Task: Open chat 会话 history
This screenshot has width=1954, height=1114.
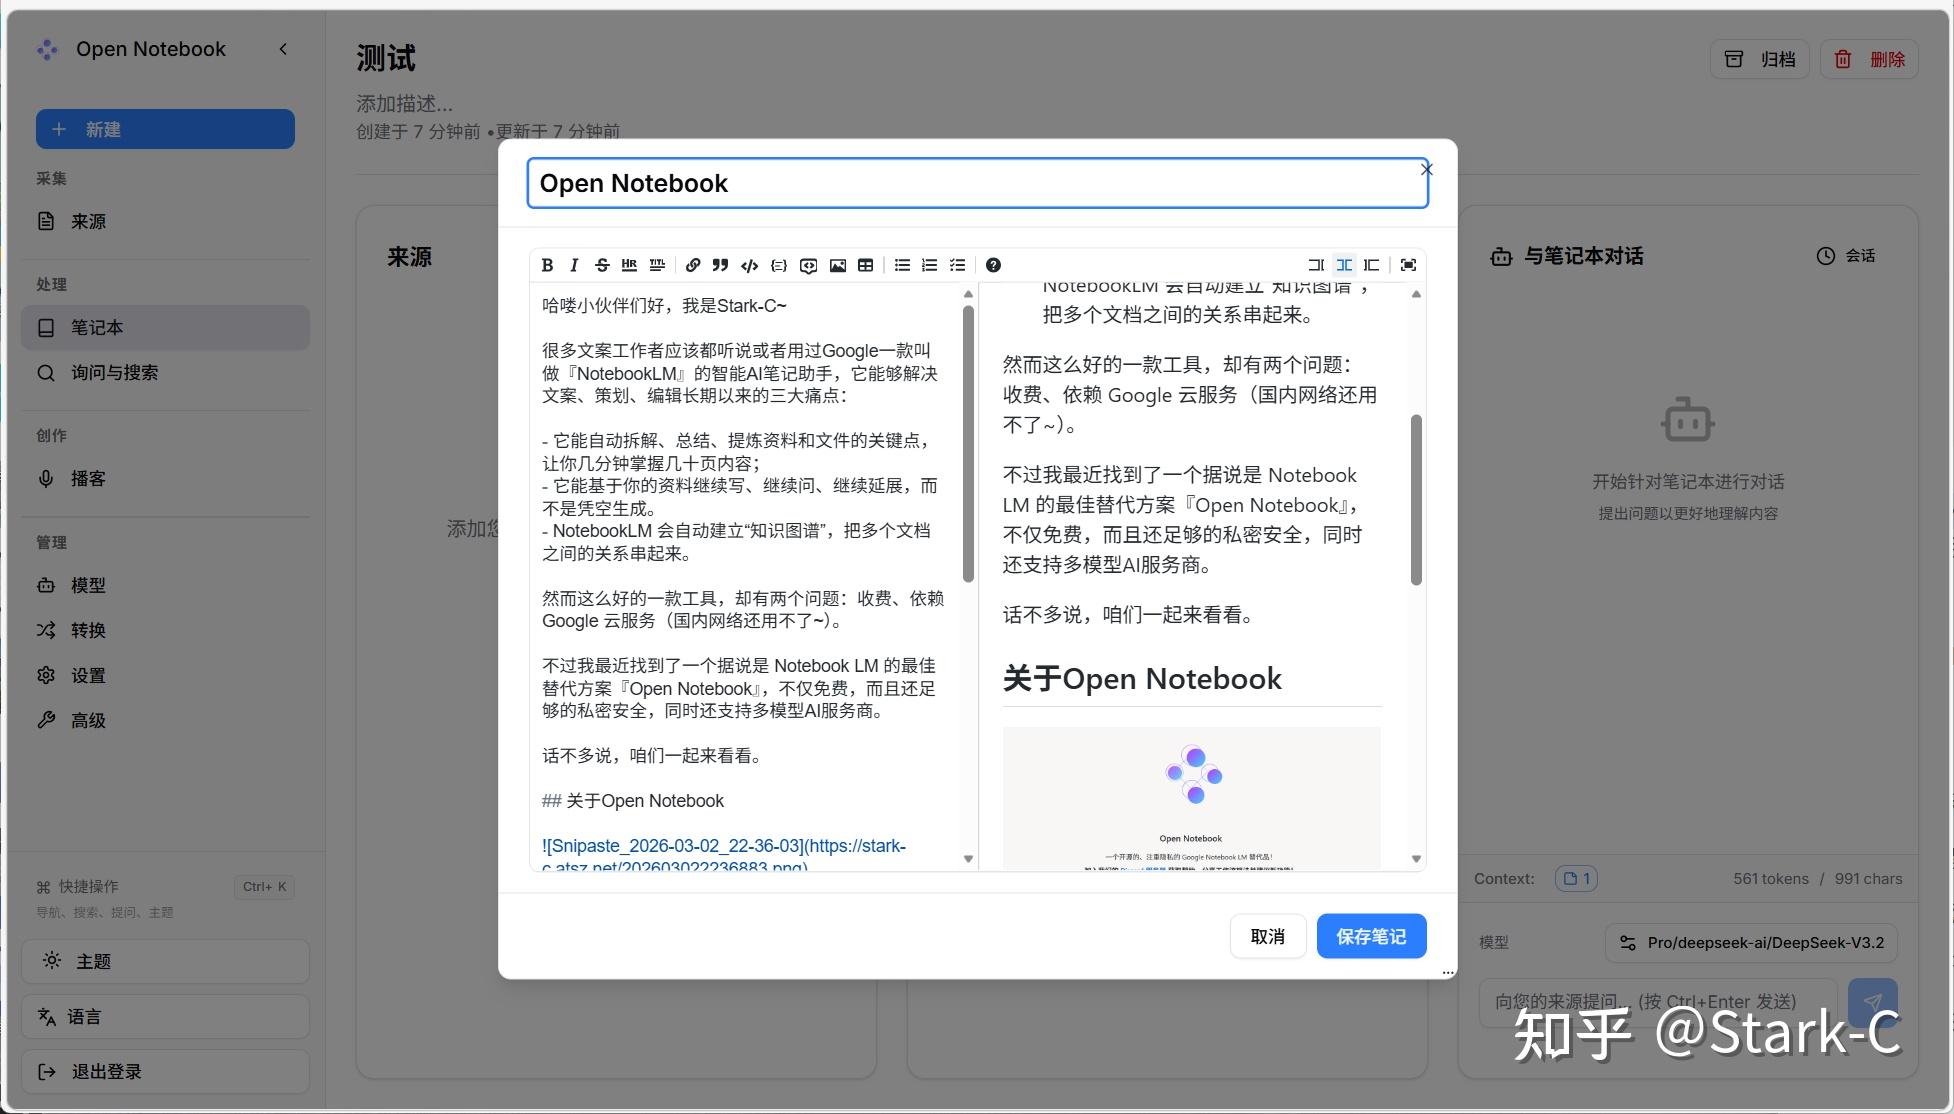Action: pos(1846,256)
